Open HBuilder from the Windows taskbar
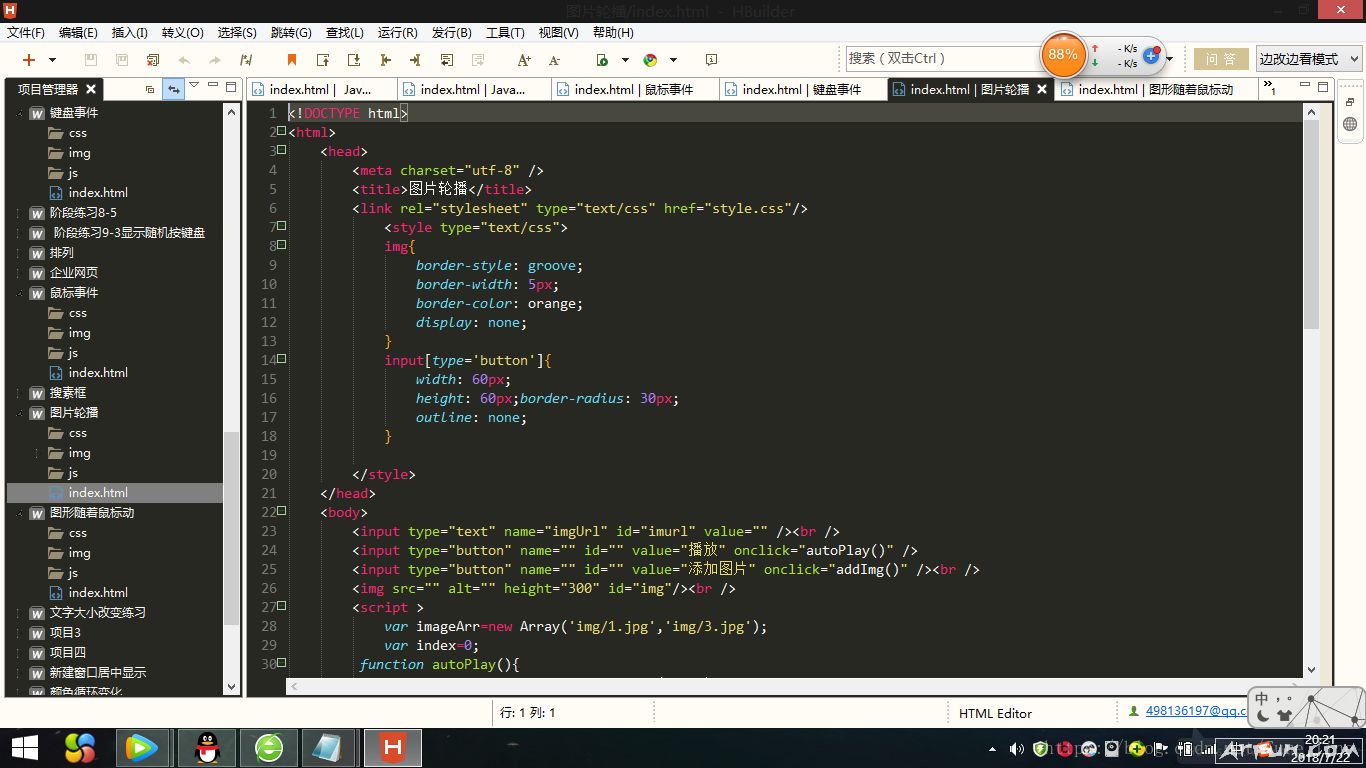The height and width of the screenshot is (768, 1366). pos(393,747)
